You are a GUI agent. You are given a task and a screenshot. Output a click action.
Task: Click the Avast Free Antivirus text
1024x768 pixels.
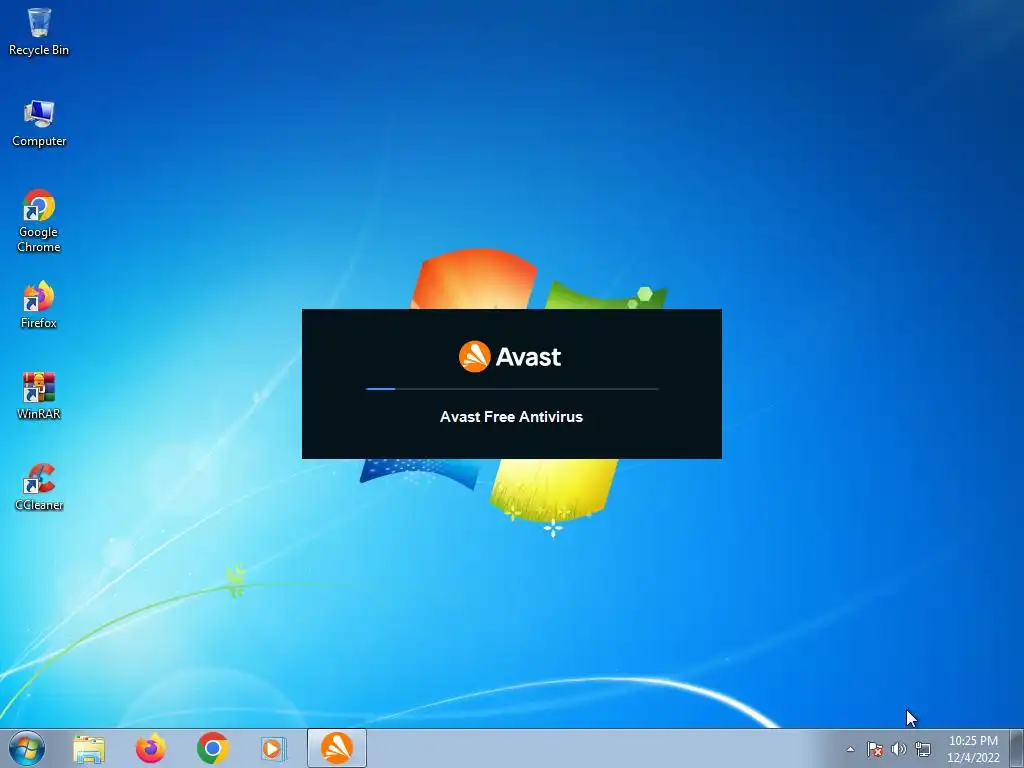511,417
